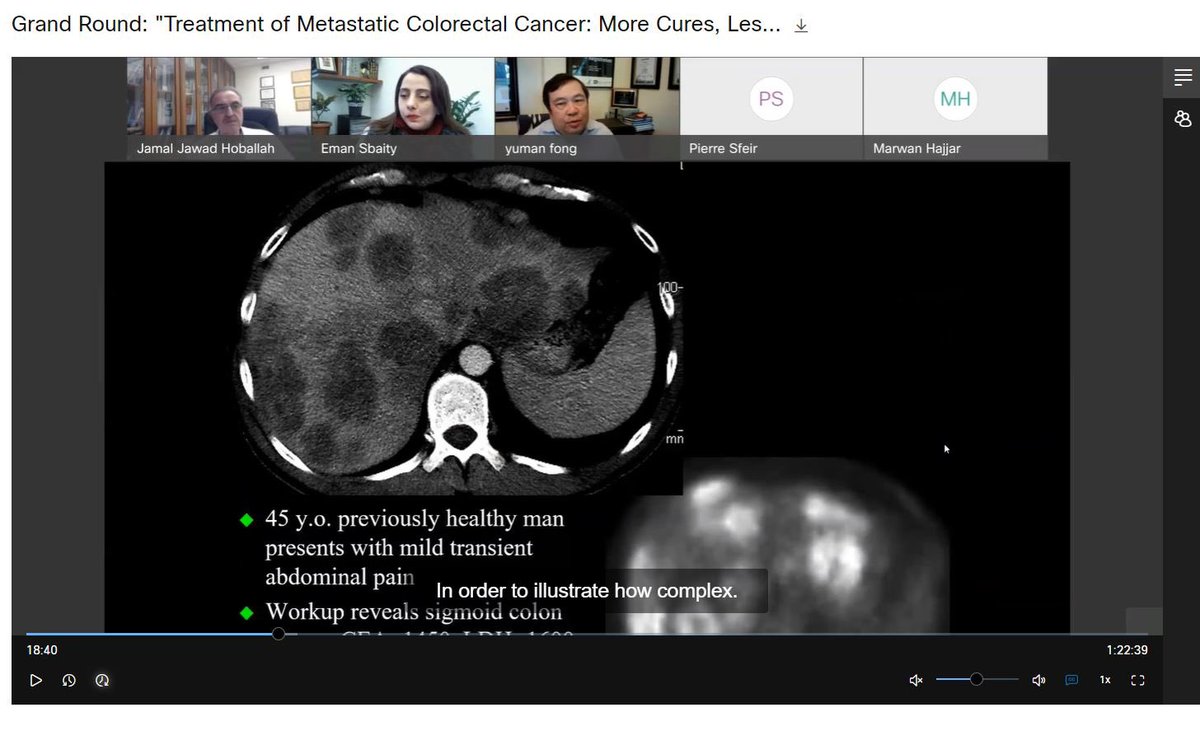Select yuman fong's video tile
The height and width of the screenshot is (731, 1200).
pos(586,100)
